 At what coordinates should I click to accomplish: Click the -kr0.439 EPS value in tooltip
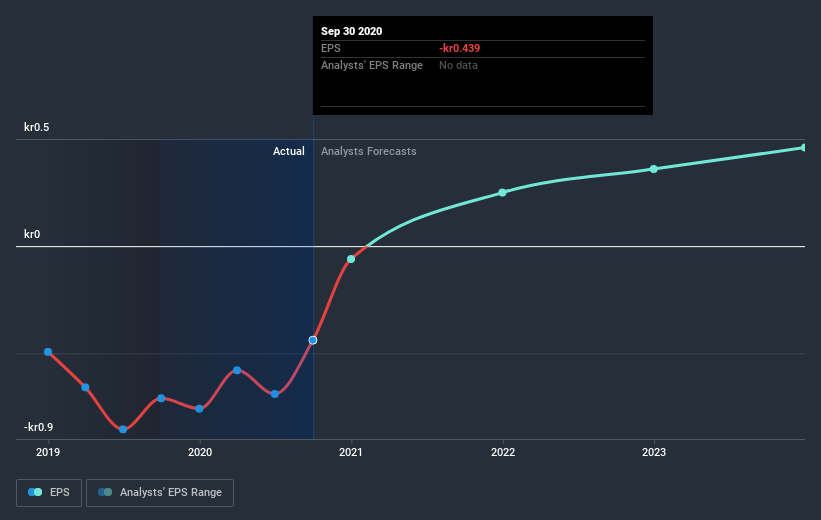tap(459, 48)
